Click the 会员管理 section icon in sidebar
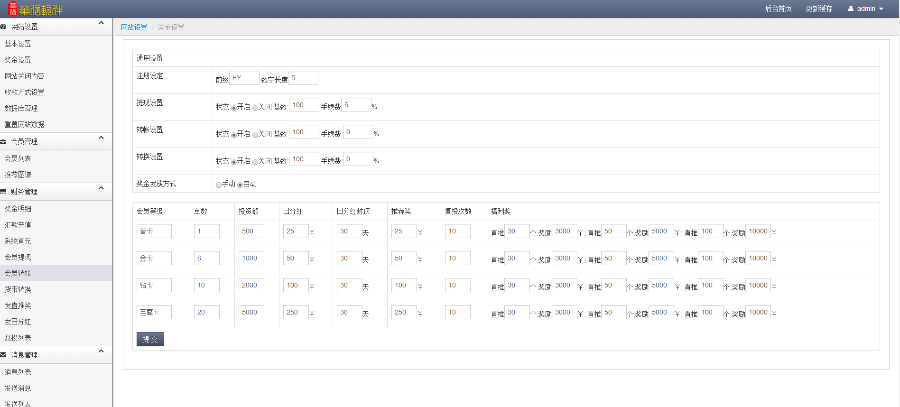 tap(3, 141)
